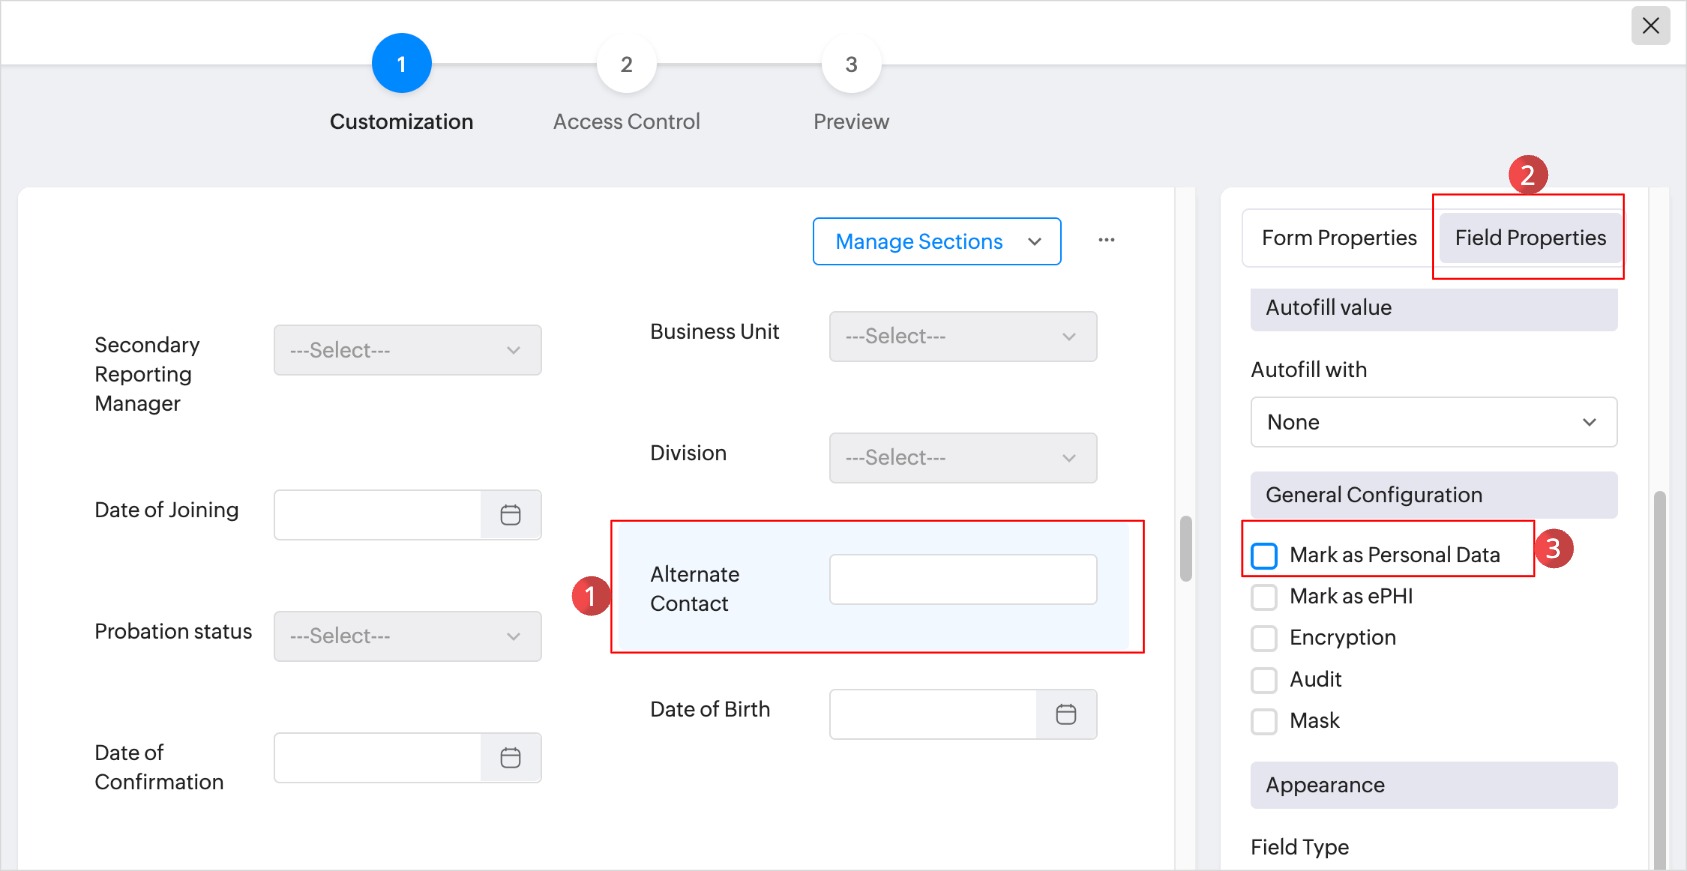
Task: Open the Date of Birth calendar picker
Action: click(x=1066, y=714)
